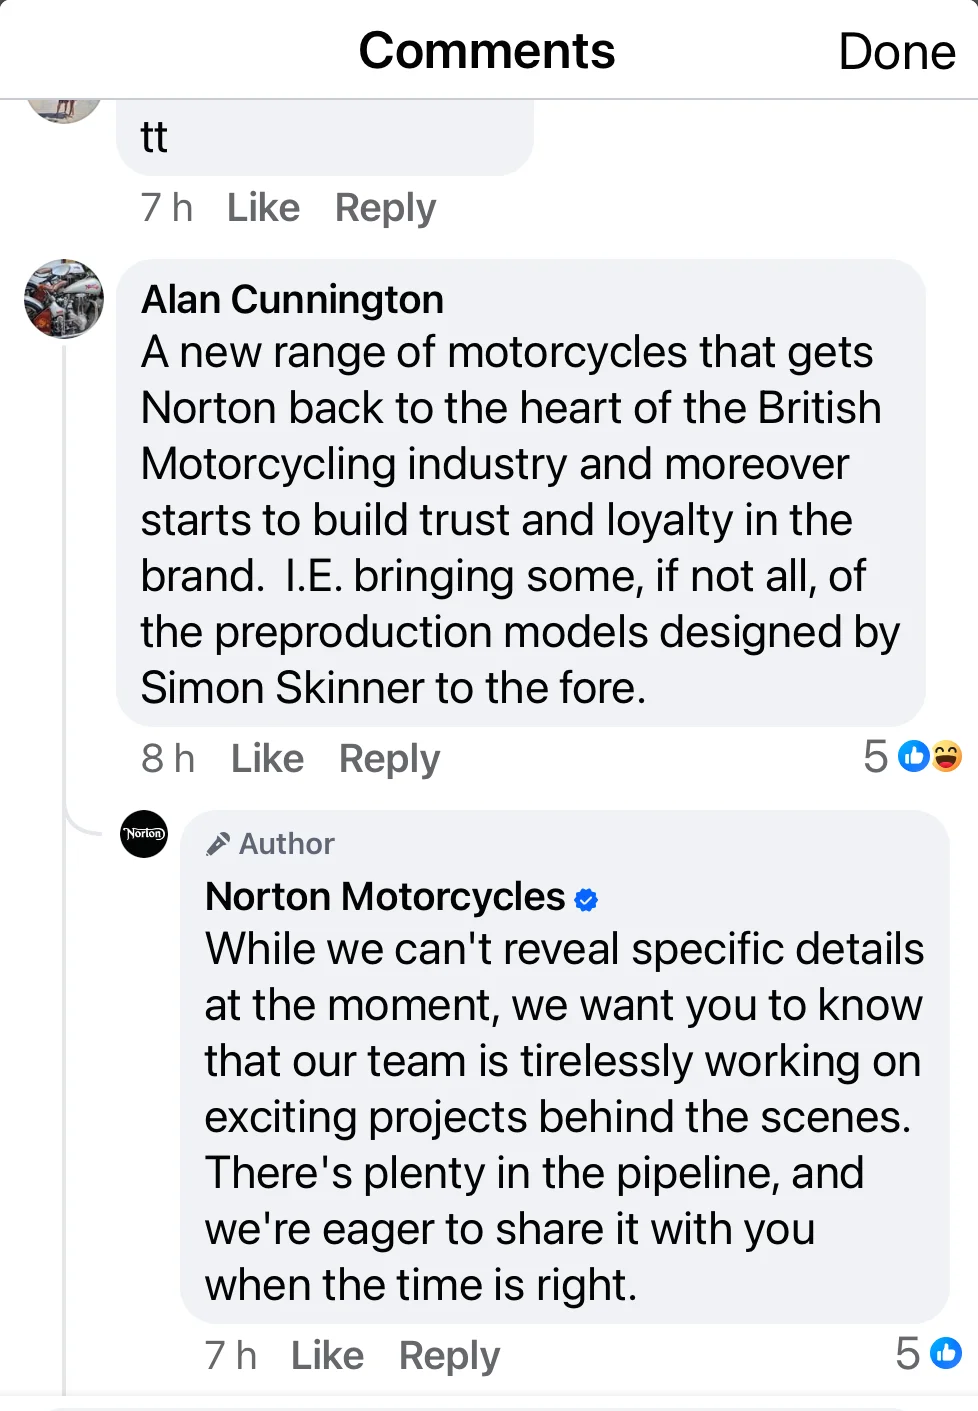
Task: Tap the Author label on Norton's reply
Action: pos(286,844)
